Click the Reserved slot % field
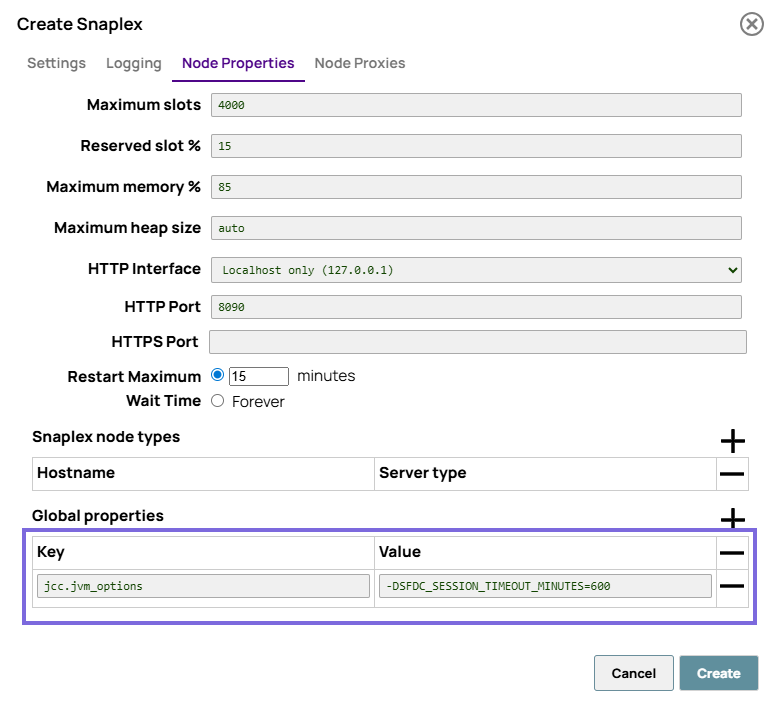783x702 pixels. [476, 146]
